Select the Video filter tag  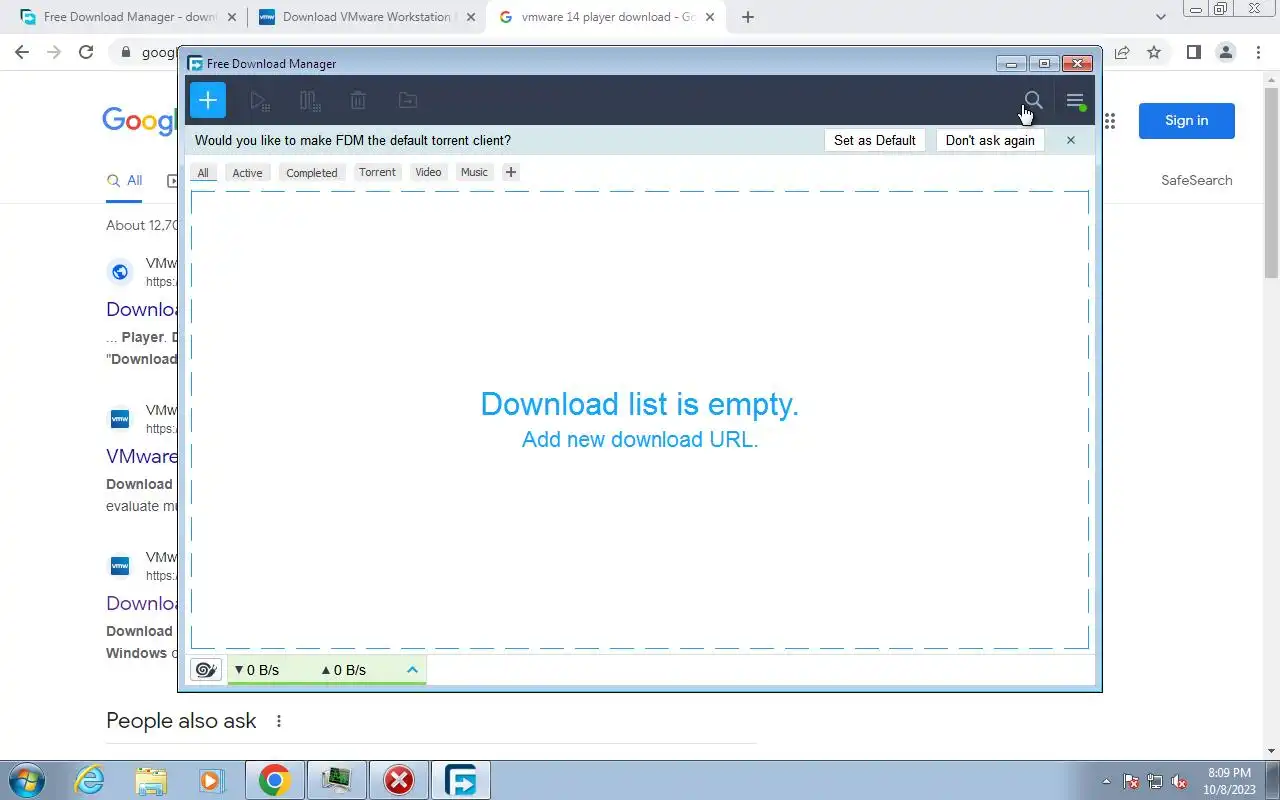(428, 172)
